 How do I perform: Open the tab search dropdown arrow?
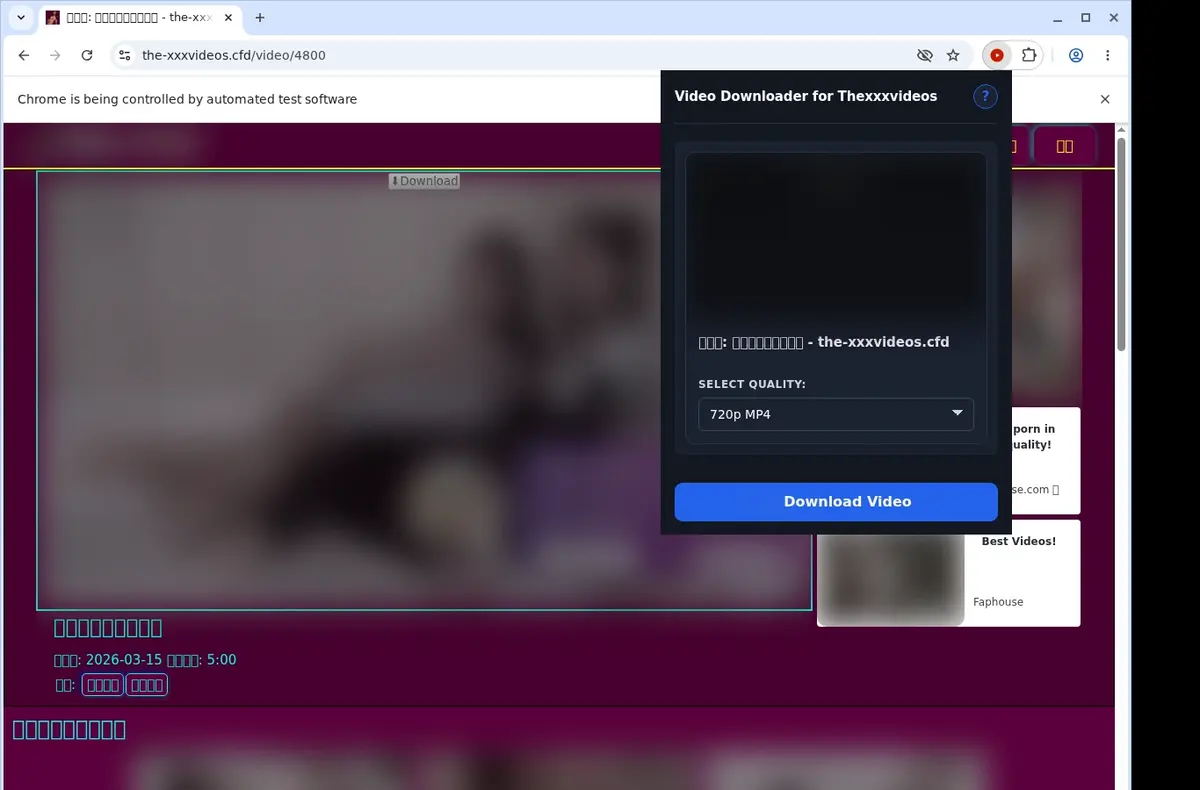21,18
